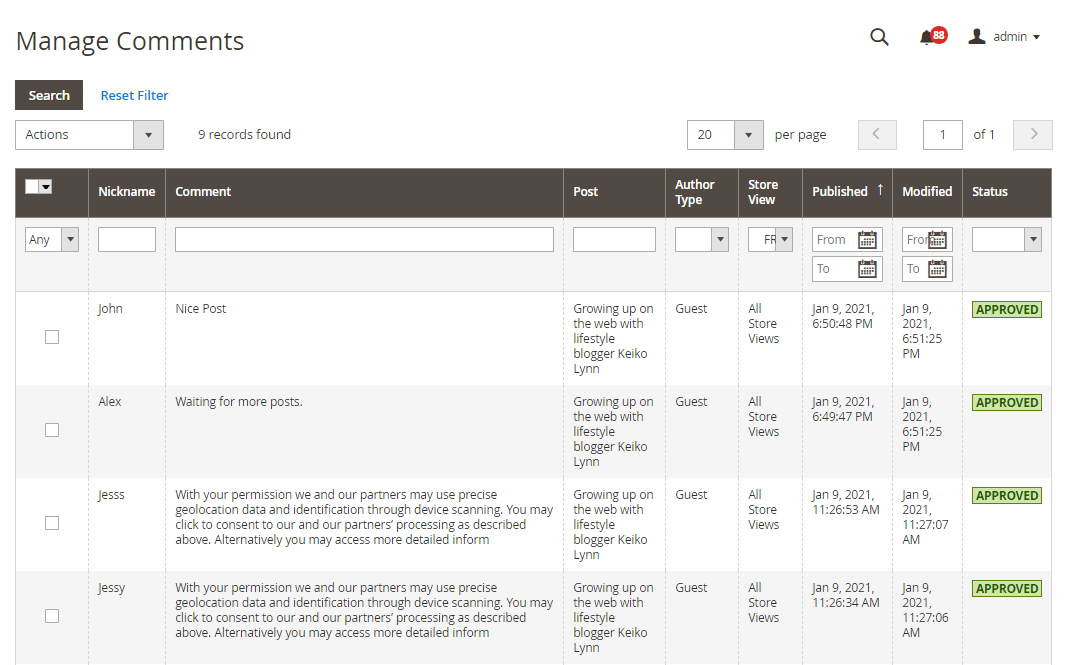Viewport: 1069px width, 665px height.
Task: Sort by Status column header
Action: click(990, 192)
